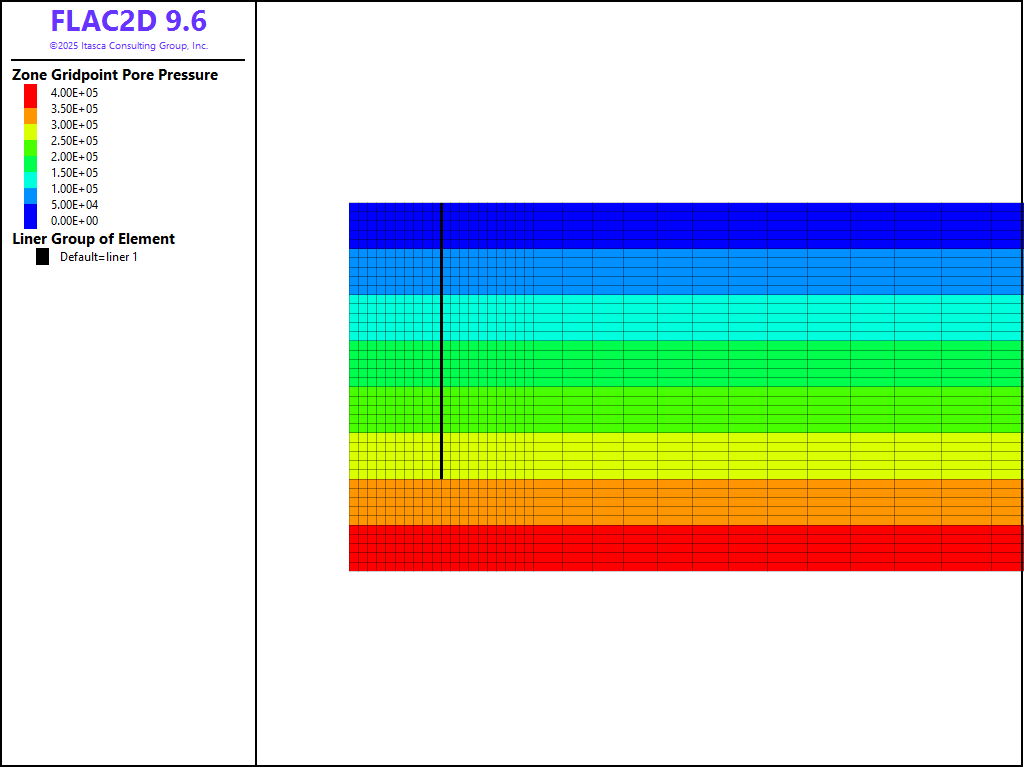1024x768 pixels.
Task: Select the yellow contour band in the model
Action: click(686, 456)
